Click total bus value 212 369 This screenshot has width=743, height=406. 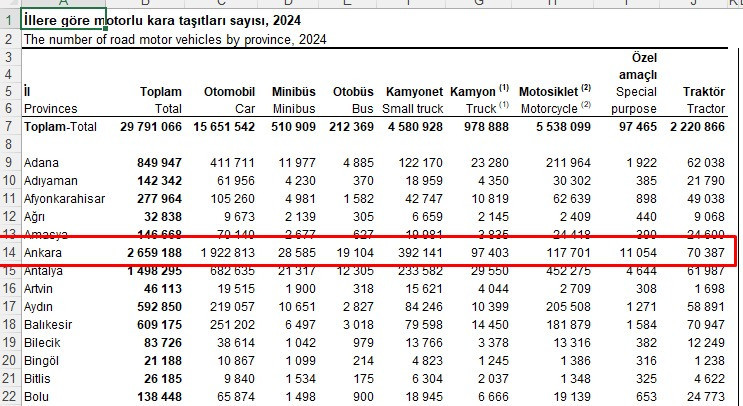click(x=351, y=127)
